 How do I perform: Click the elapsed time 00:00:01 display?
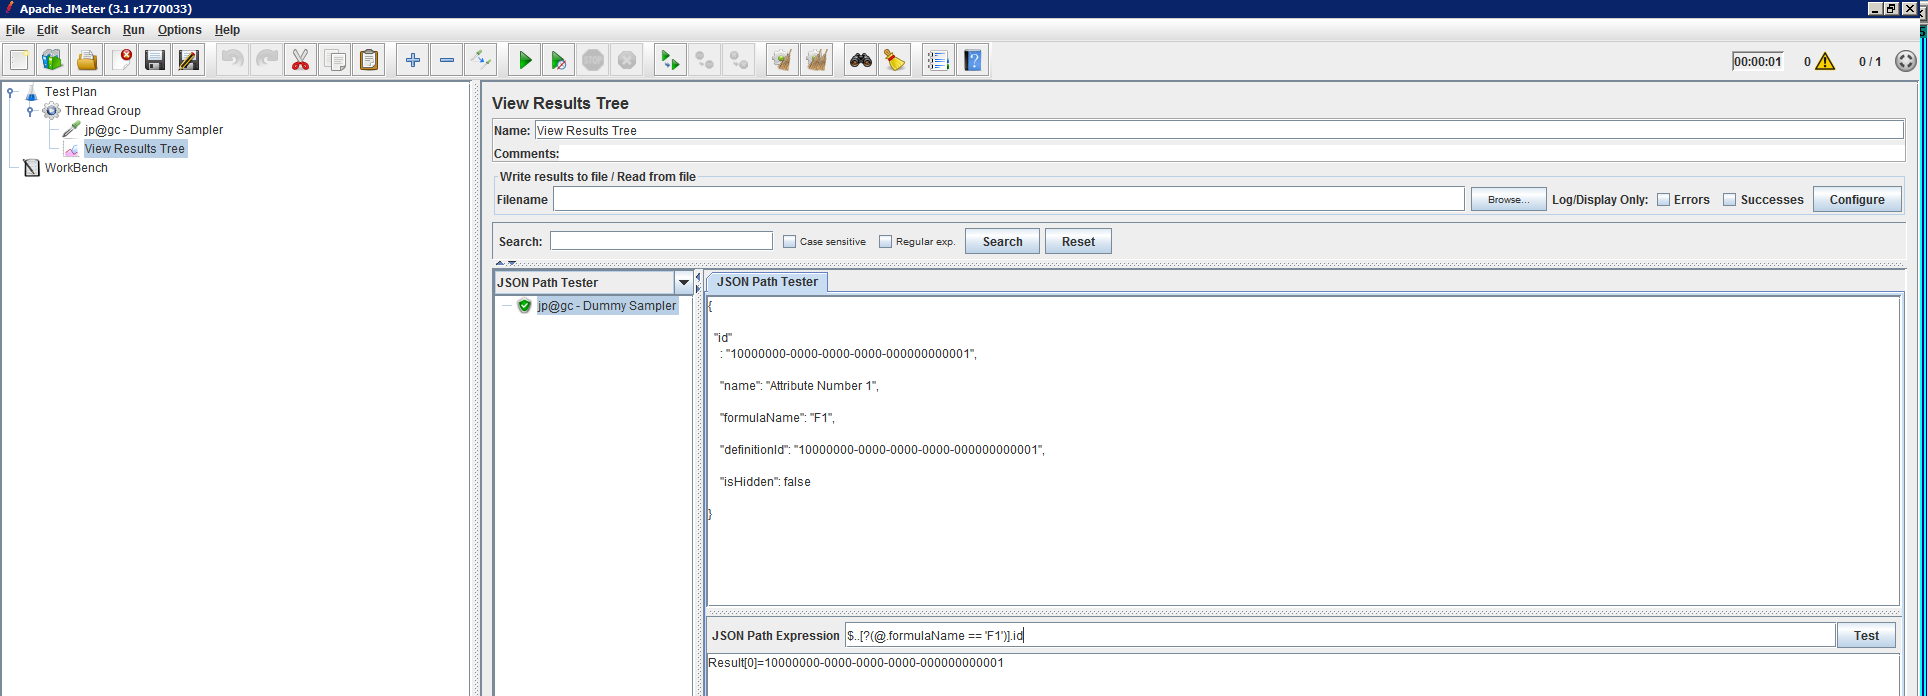(x=1757, y=61)
